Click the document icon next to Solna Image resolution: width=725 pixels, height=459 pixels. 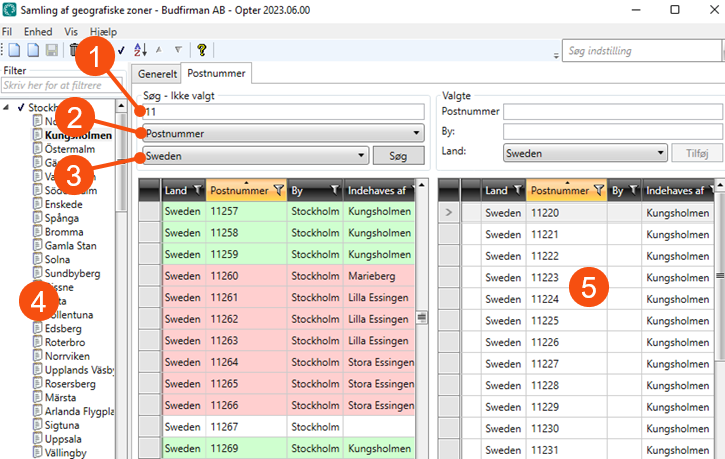(37, 259)
